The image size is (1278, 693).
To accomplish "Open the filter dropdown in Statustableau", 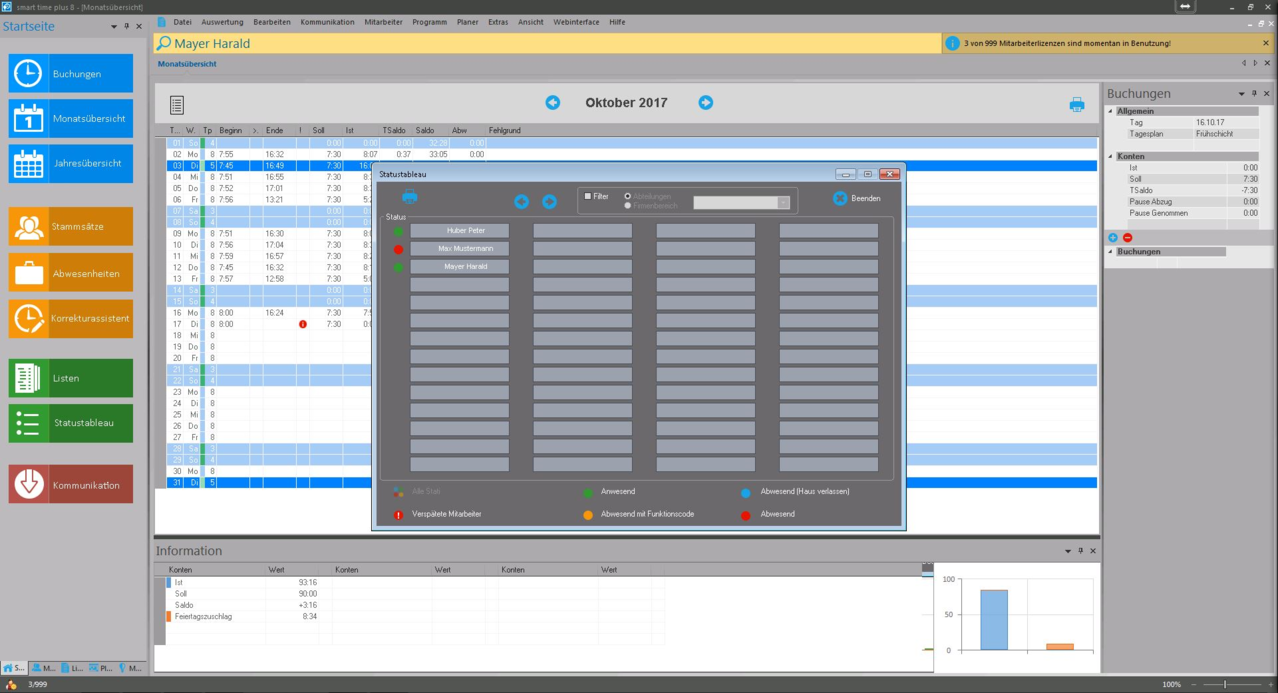I will pos(783,202).
